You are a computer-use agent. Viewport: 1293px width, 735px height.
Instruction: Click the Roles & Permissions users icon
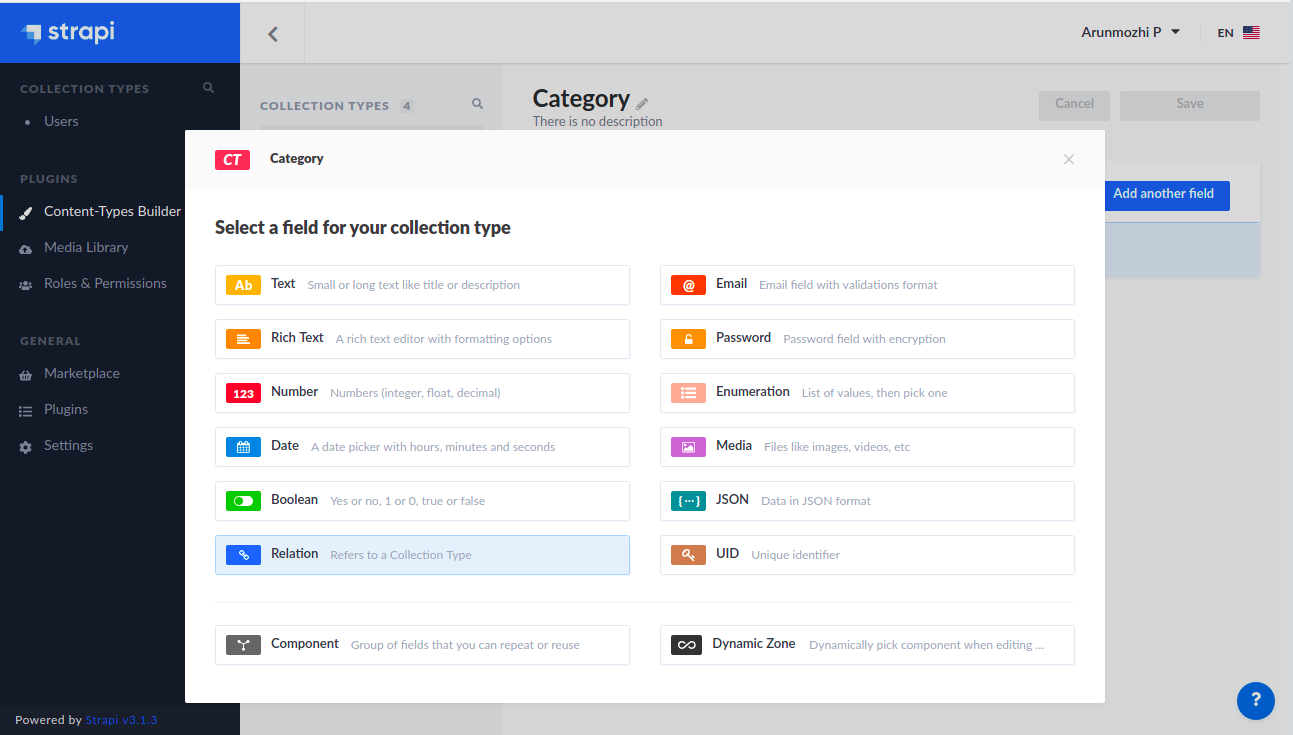pos(26,284)
